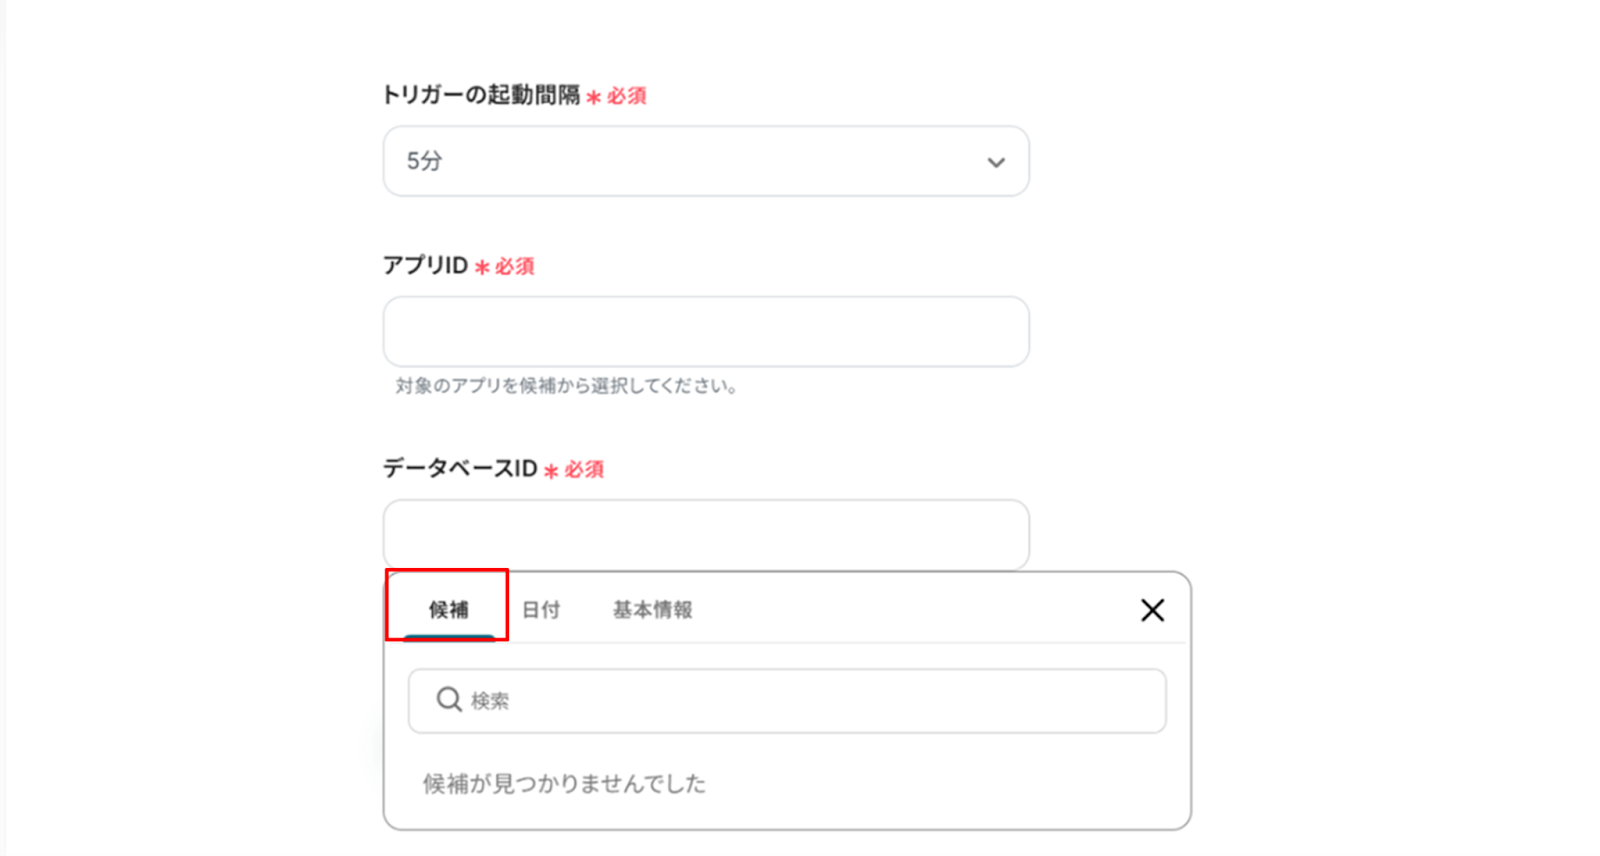The height and width of the screenshot is (856, 1600).
Task: Open the 基本情報 tab
Action: [652, 609]
